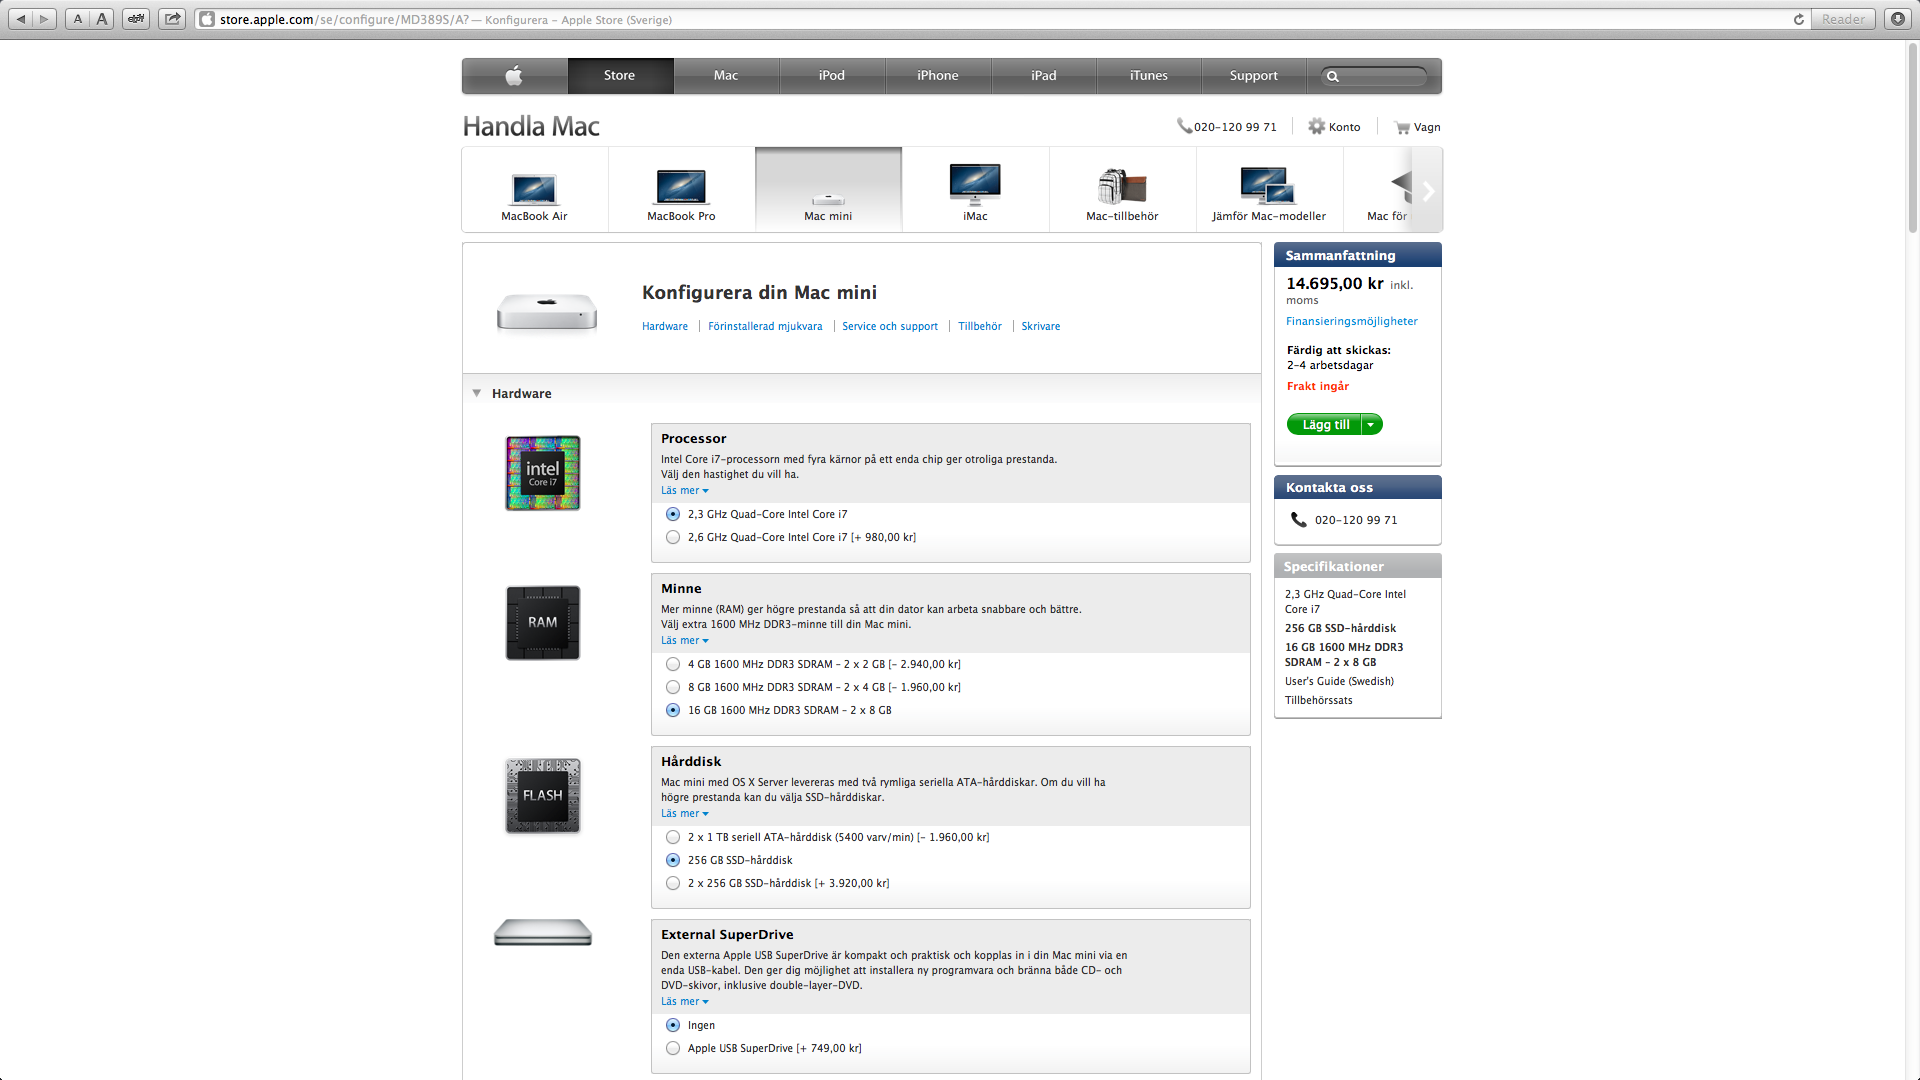Select the iMac product icon

pos(975,186)
